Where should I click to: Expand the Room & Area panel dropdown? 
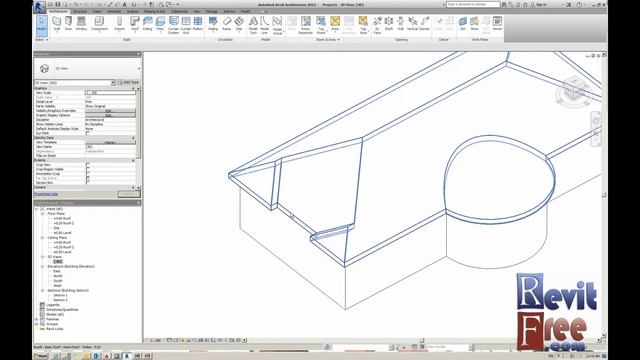tap(328, 40)
